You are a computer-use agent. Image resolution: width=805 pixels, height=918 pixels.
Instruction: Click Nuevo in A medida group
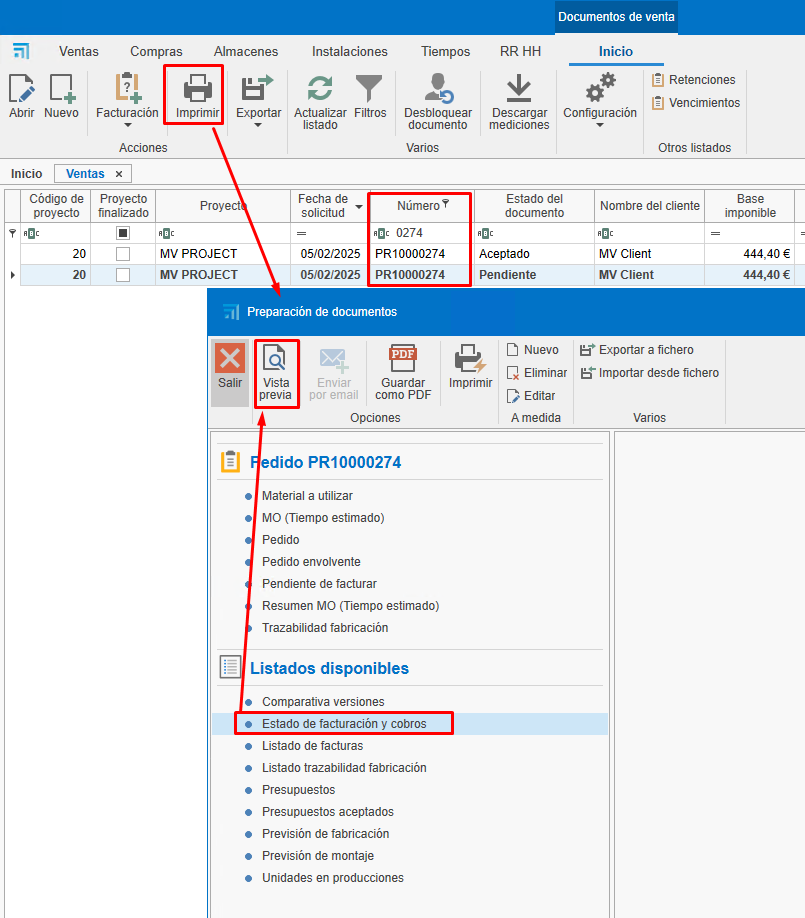[x=533, y=350]
